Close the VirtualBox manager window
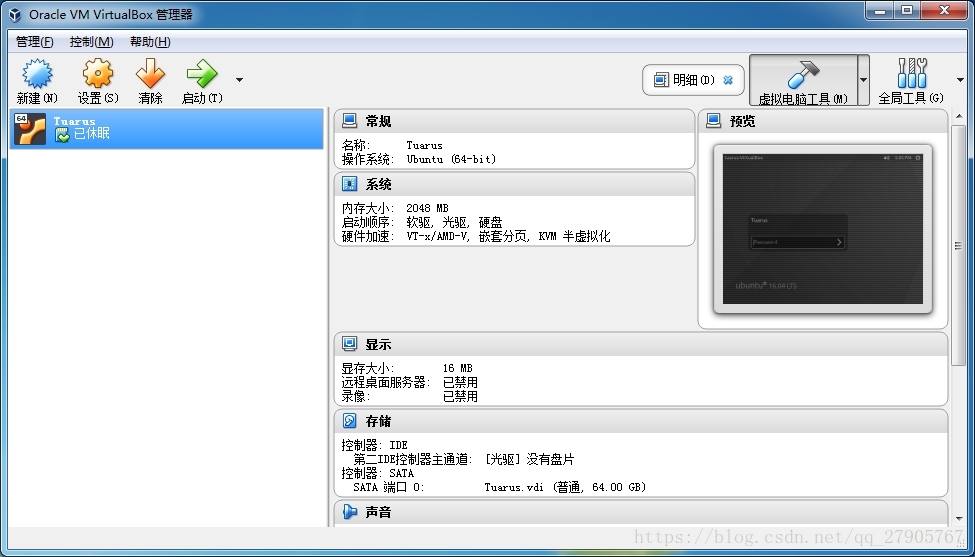This screenshot has width=975, height=557. coord(945,11)
